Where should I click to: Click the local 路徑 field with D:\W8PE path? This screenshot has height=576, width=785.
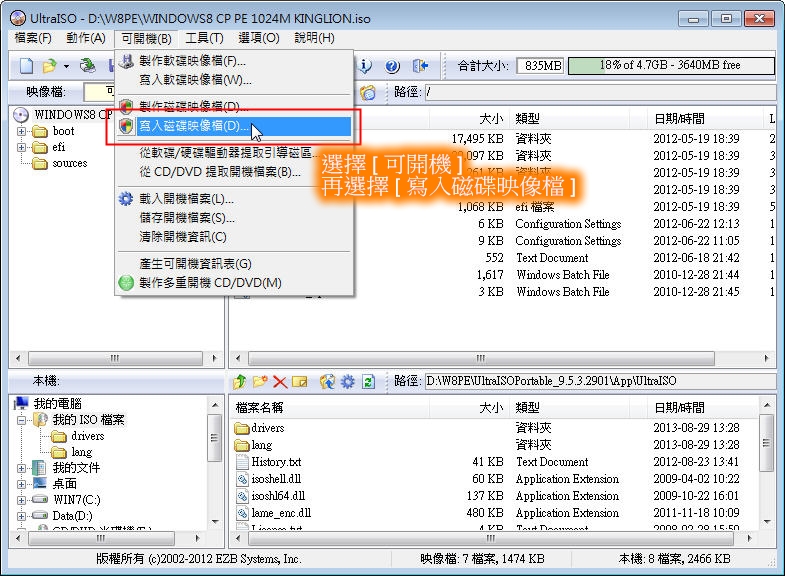[600, 381]
